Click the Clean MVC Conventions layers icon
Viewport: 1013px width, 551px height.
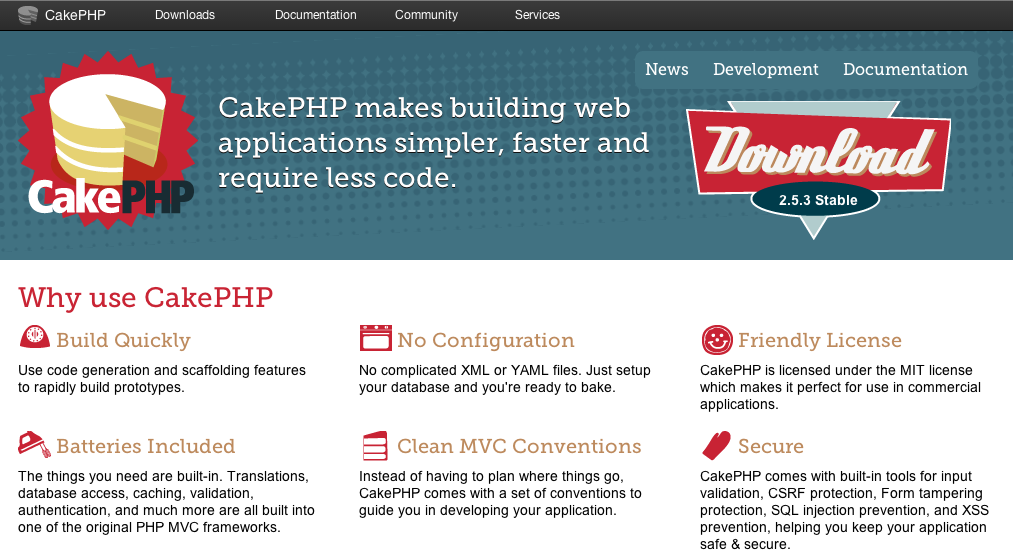tap(375, 446)
